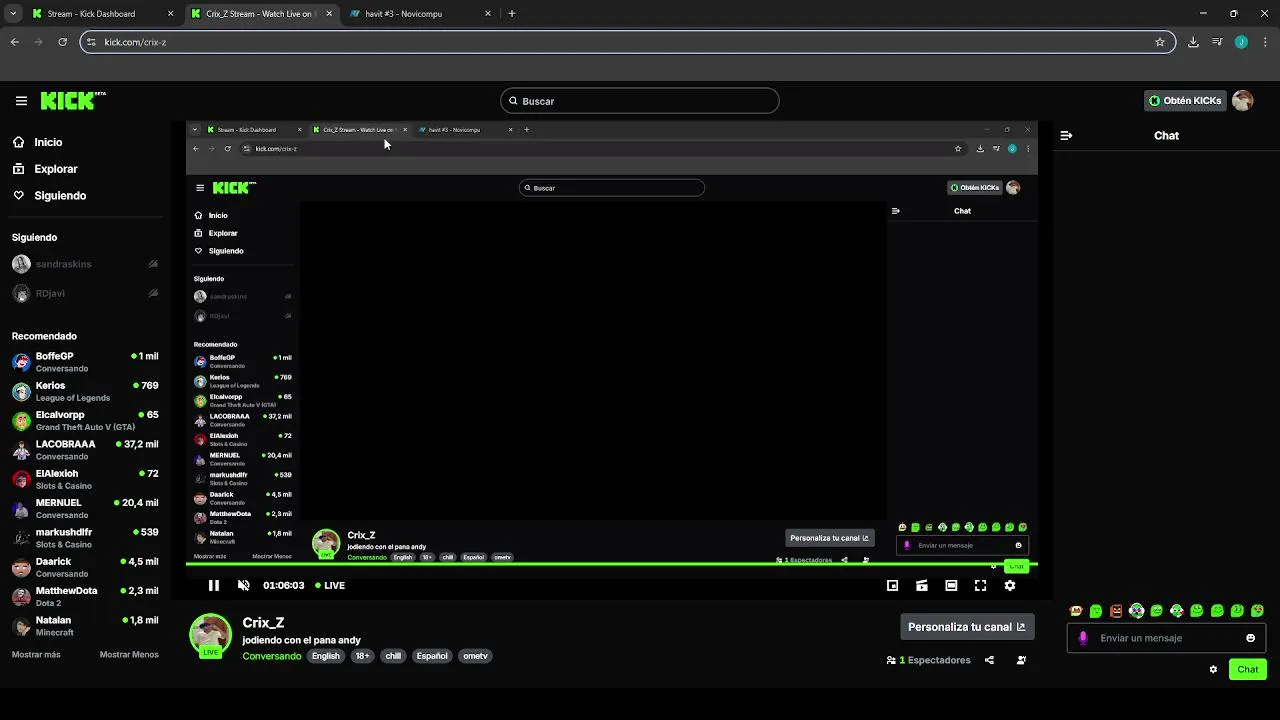Click the green KICK logo
The width and height of the screenshot is (1280, 720).
coord(73,100)
